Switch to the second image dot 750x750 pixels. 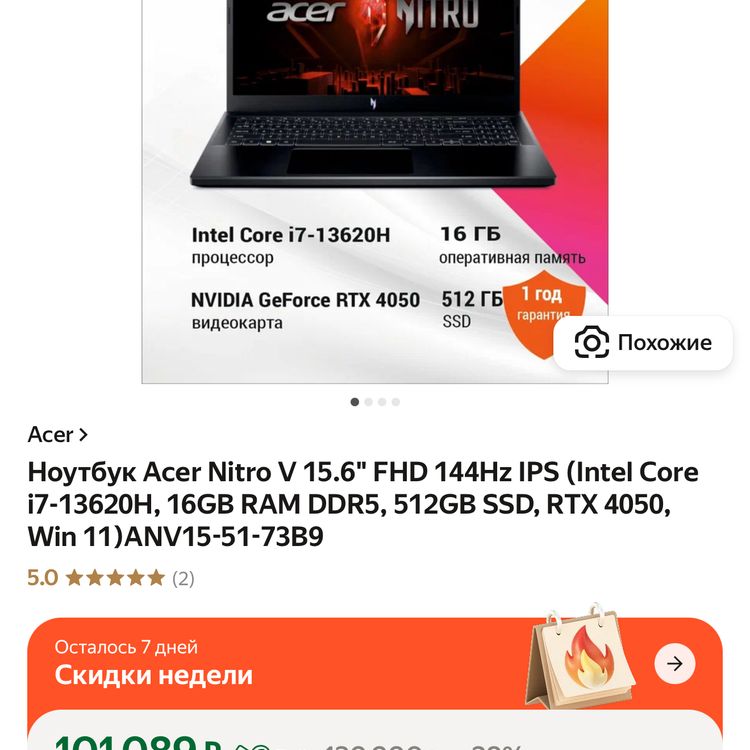[368, 402]
